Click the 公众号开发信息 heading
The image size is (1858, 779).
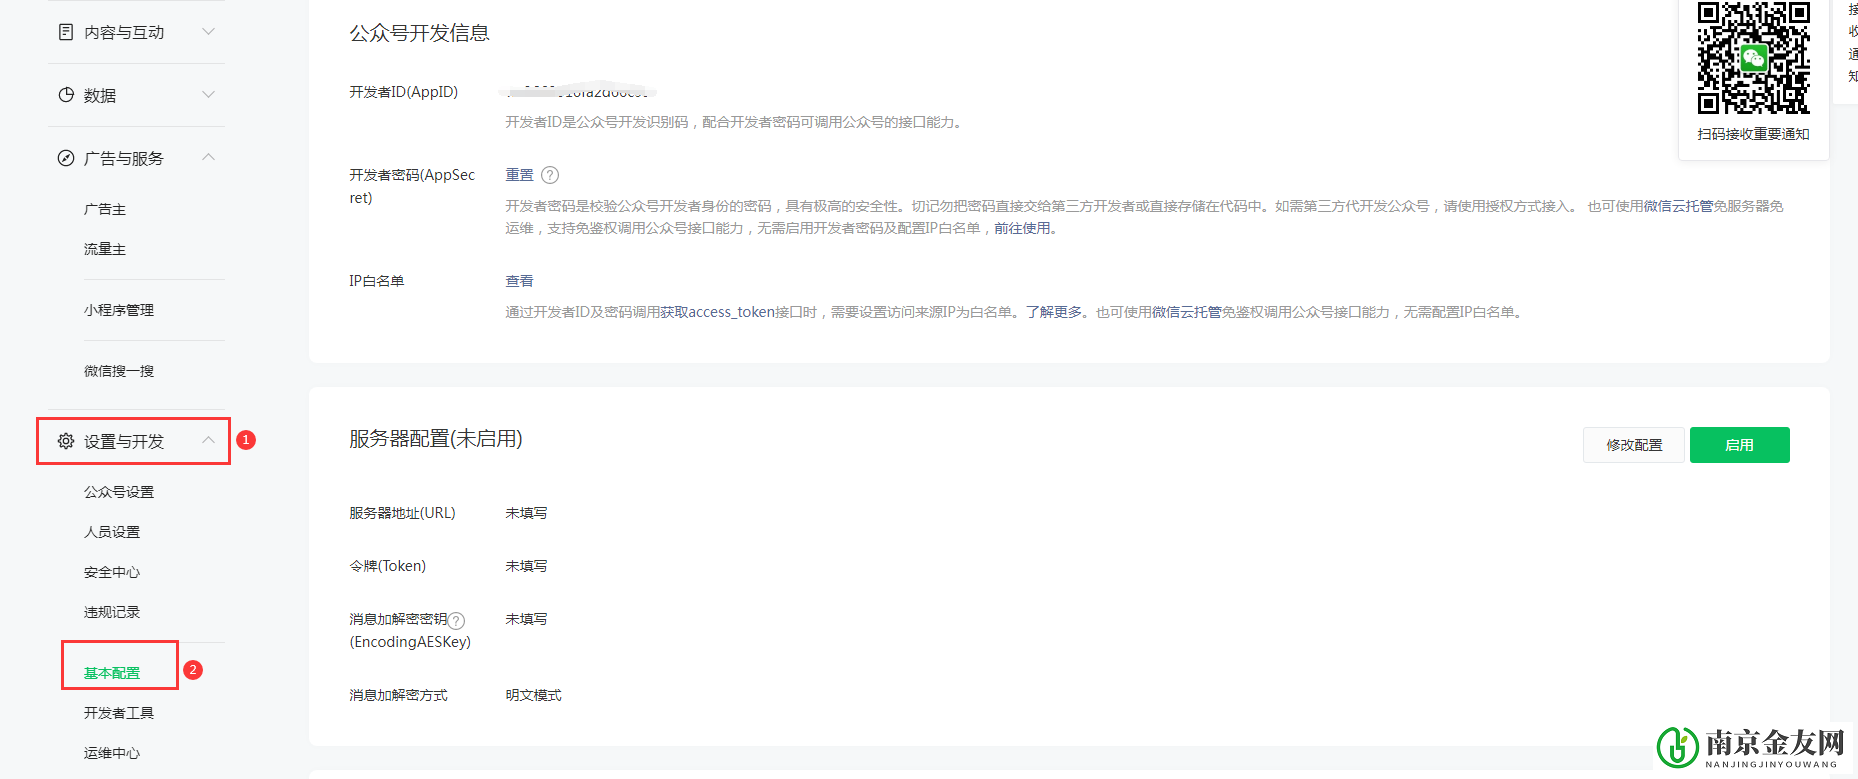[x=419, y=33]
